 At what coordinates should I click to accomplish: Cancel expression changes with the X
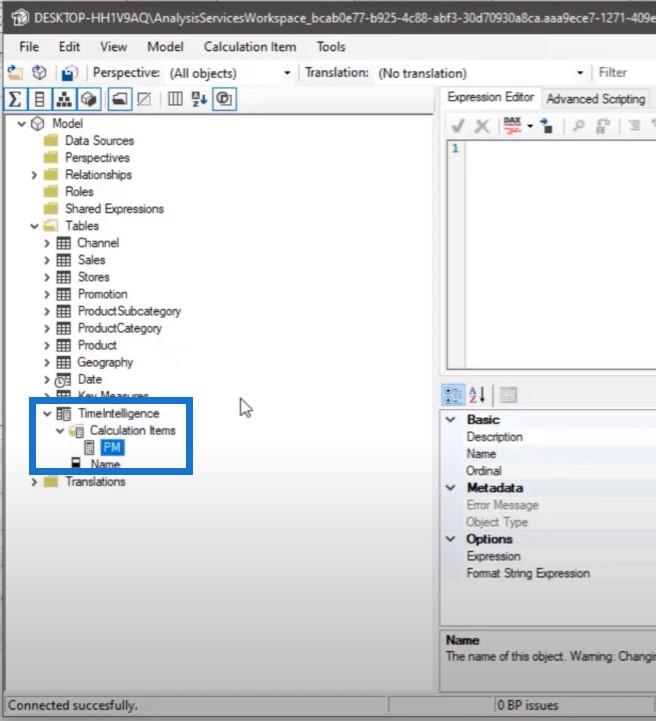point(482,126)
